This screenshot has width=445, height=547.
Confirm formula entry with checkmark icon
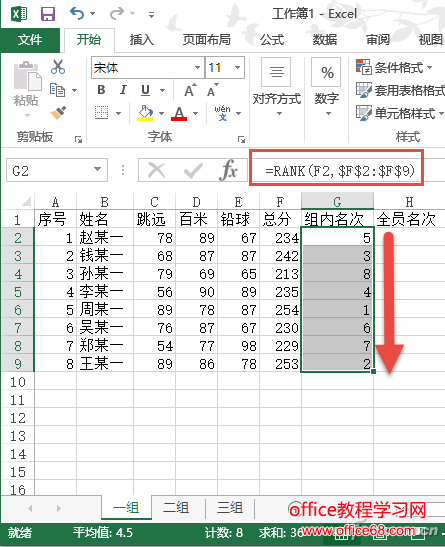click(193, 171)
